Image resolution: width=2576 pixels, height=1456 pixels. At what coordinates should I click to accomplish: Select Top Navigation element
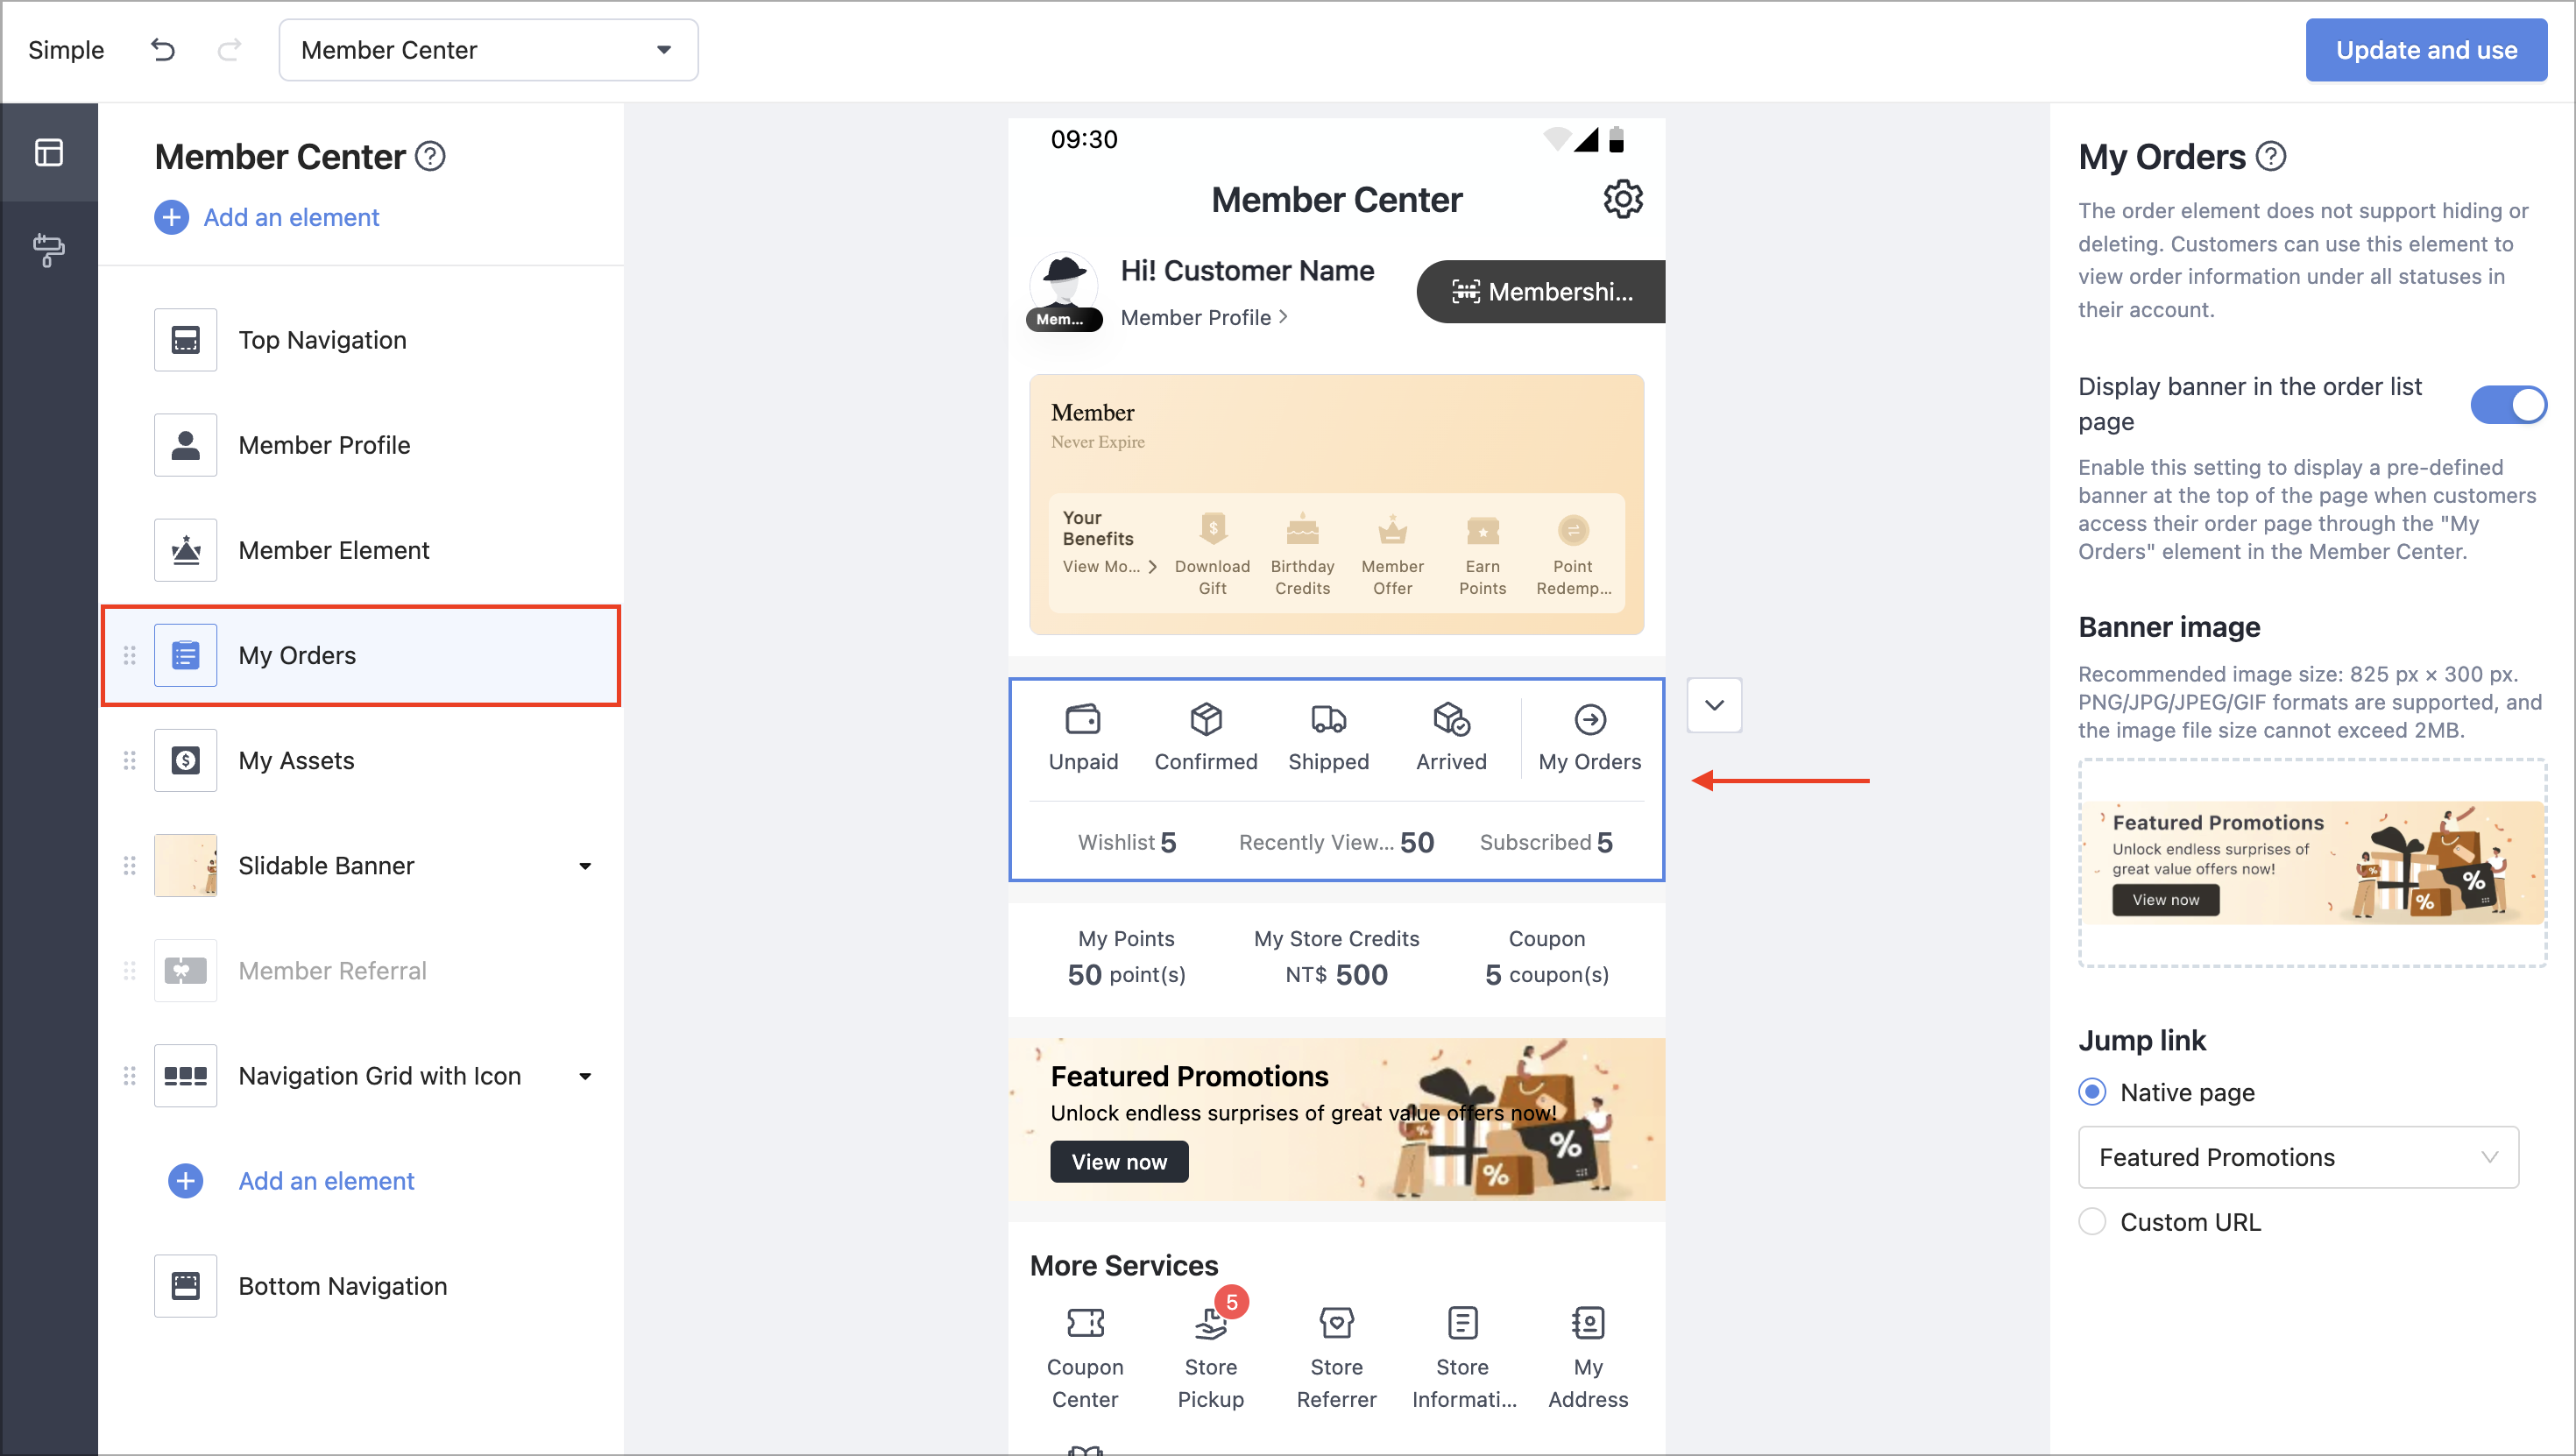(x=363, y=340)
